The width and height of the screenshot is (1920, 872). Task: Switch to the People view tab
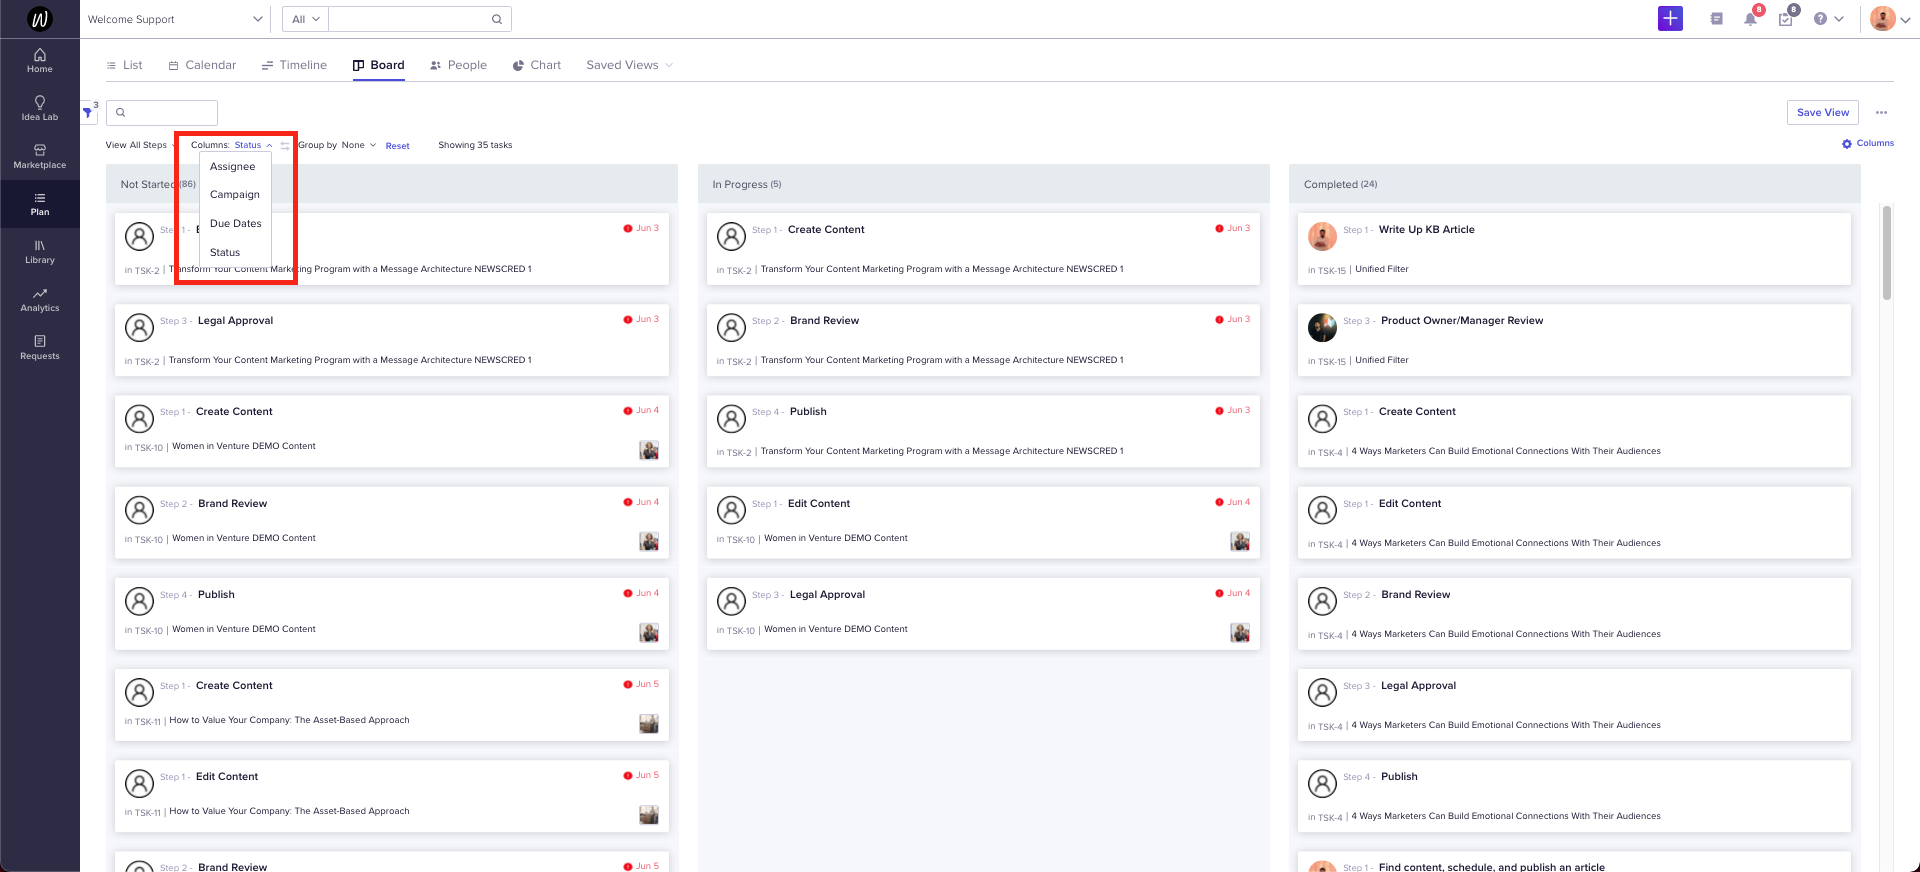coord(458,65)
